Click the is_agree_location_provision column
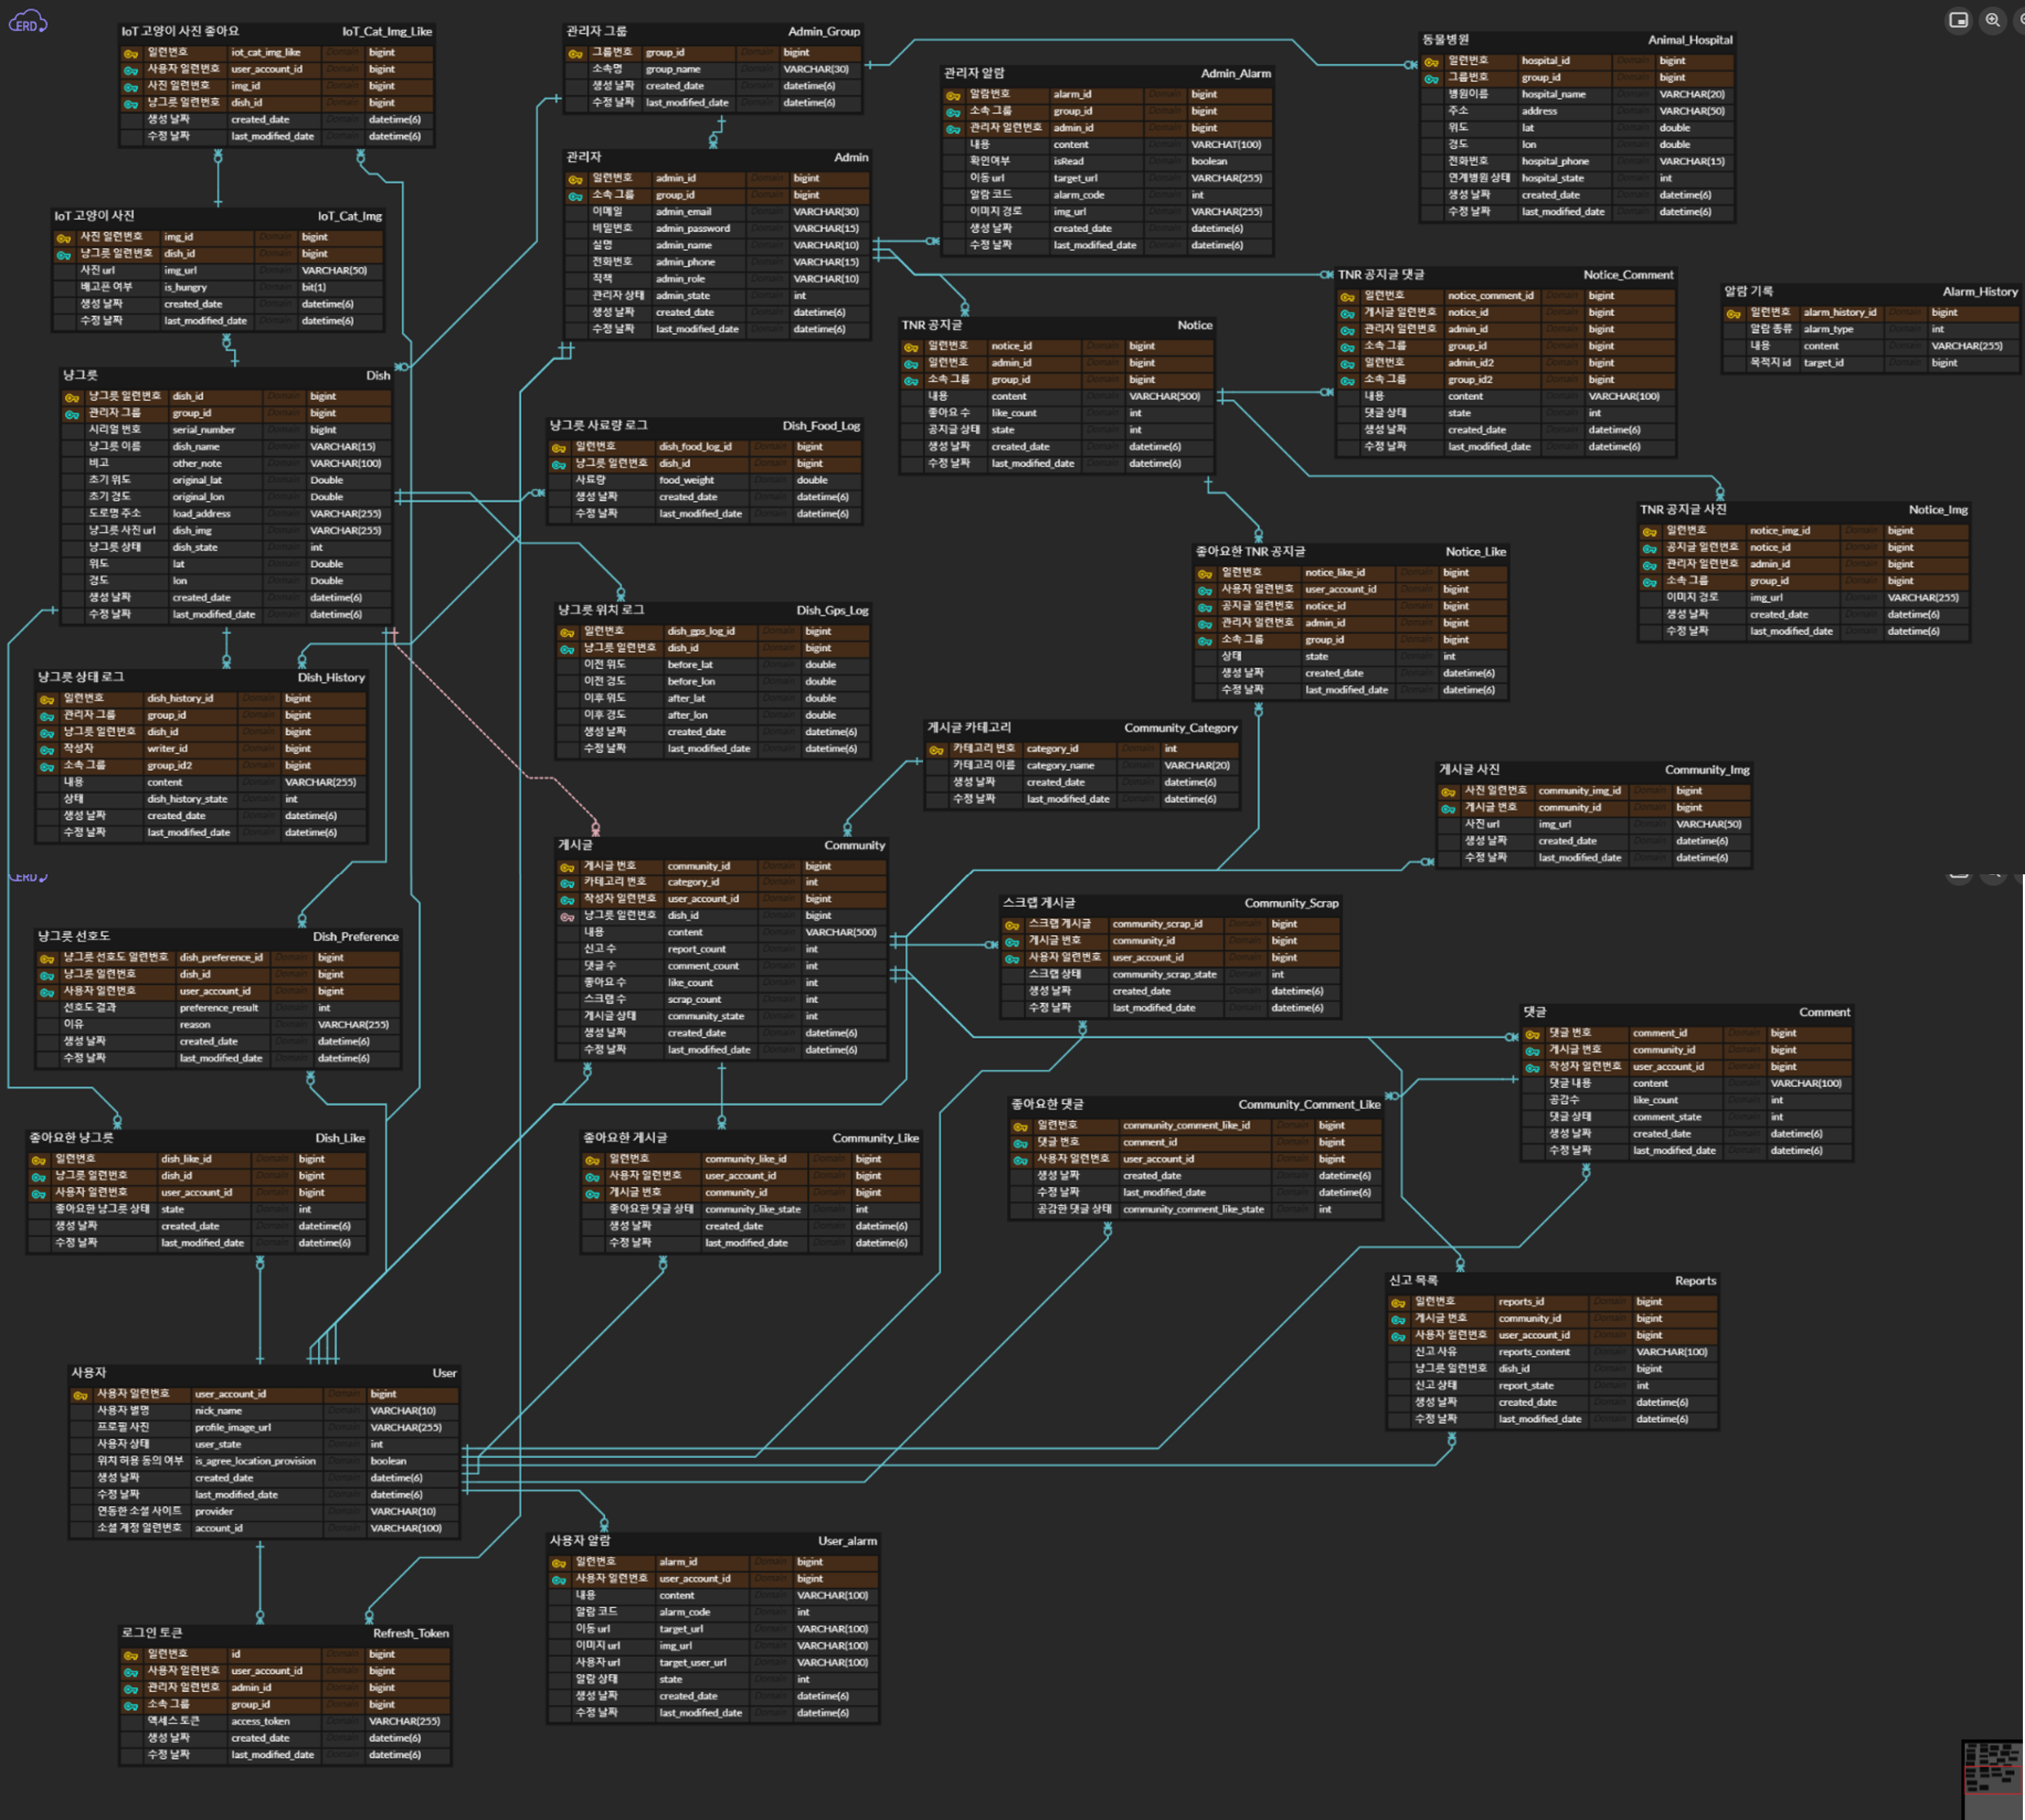2025x1820 pixels. coord(255,1462)
